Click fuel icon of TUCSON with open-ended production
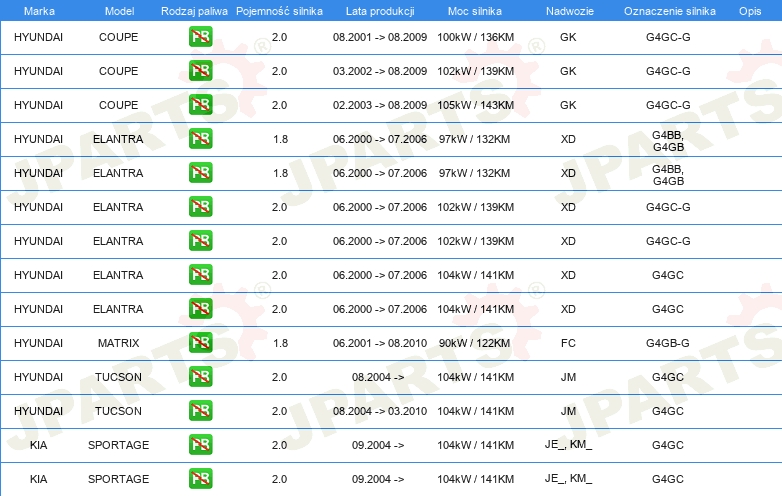Screen dimensions: 782x496 200,377
